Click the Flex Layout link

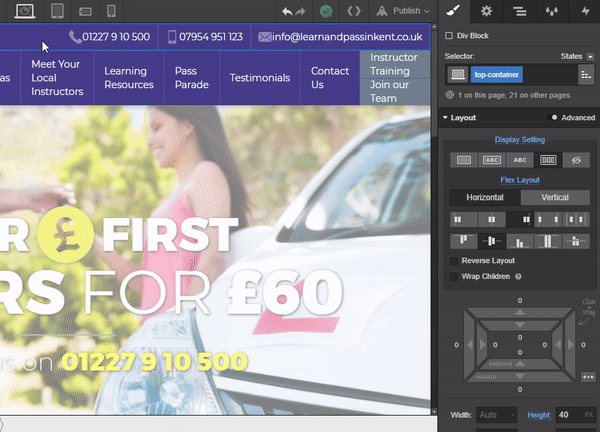520,180
